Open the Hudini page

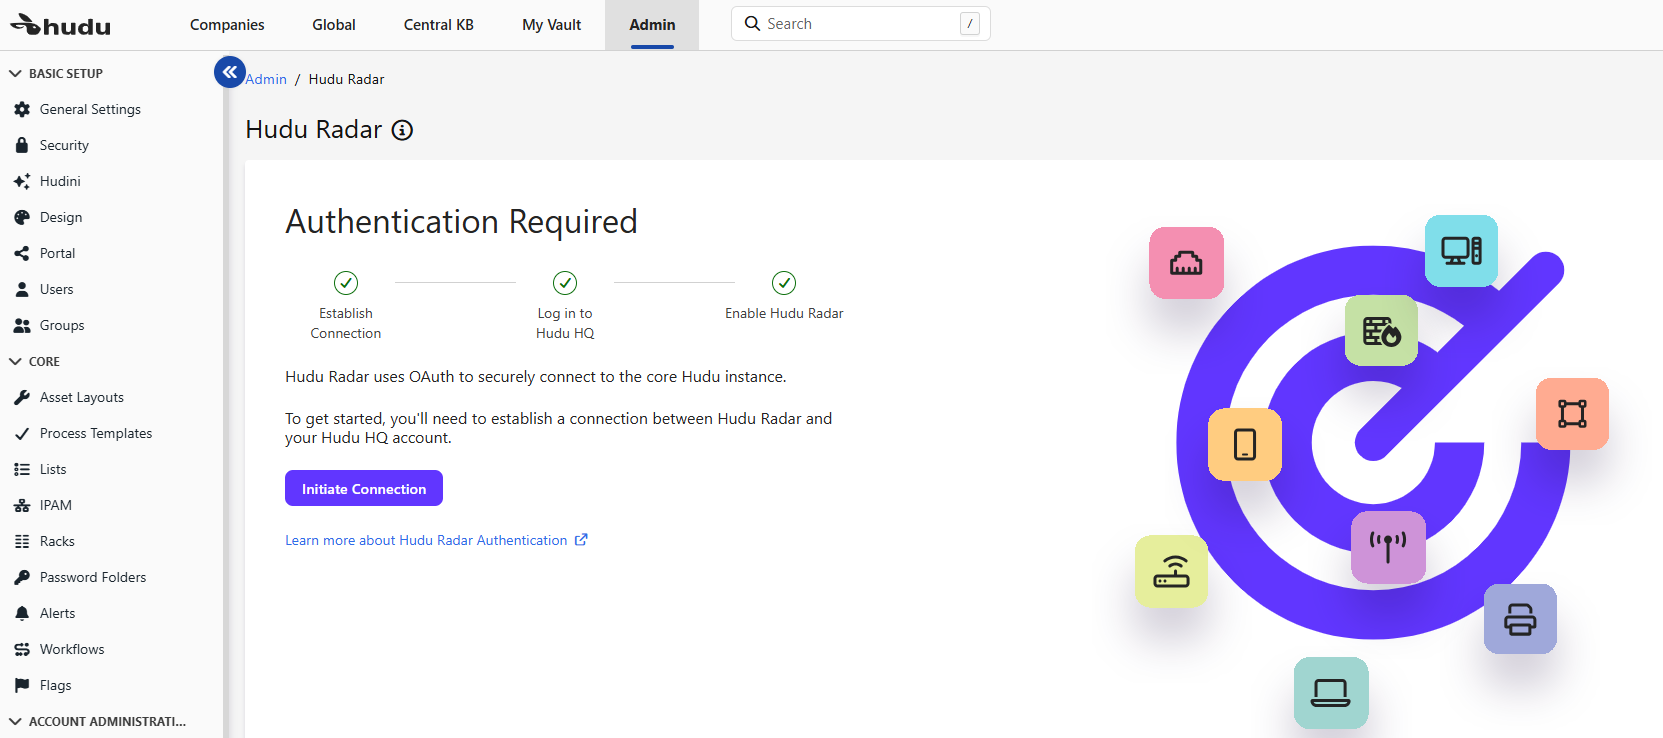[60, 181]
